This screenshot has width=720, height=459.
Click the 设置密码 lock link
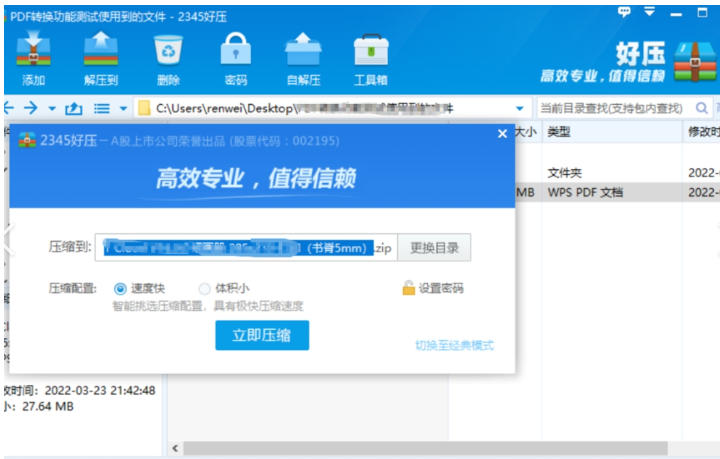pos(433,288)
